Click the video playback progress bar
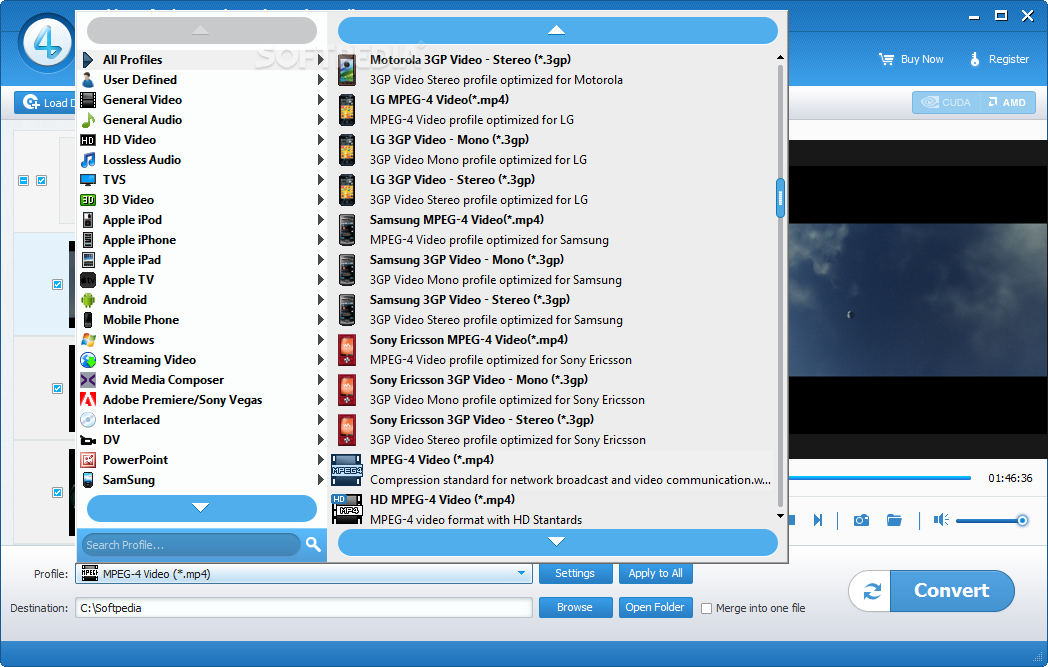 (x=880, y=478)
